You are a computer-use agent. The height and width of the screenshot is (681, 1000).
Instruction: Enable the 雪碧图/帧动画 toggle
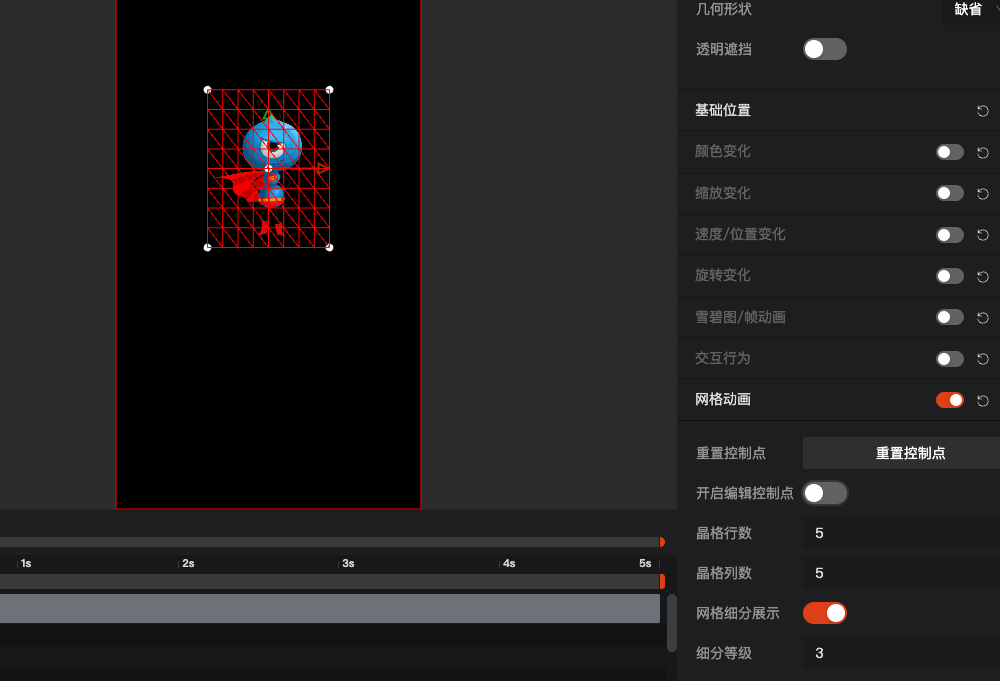(950, 317)
